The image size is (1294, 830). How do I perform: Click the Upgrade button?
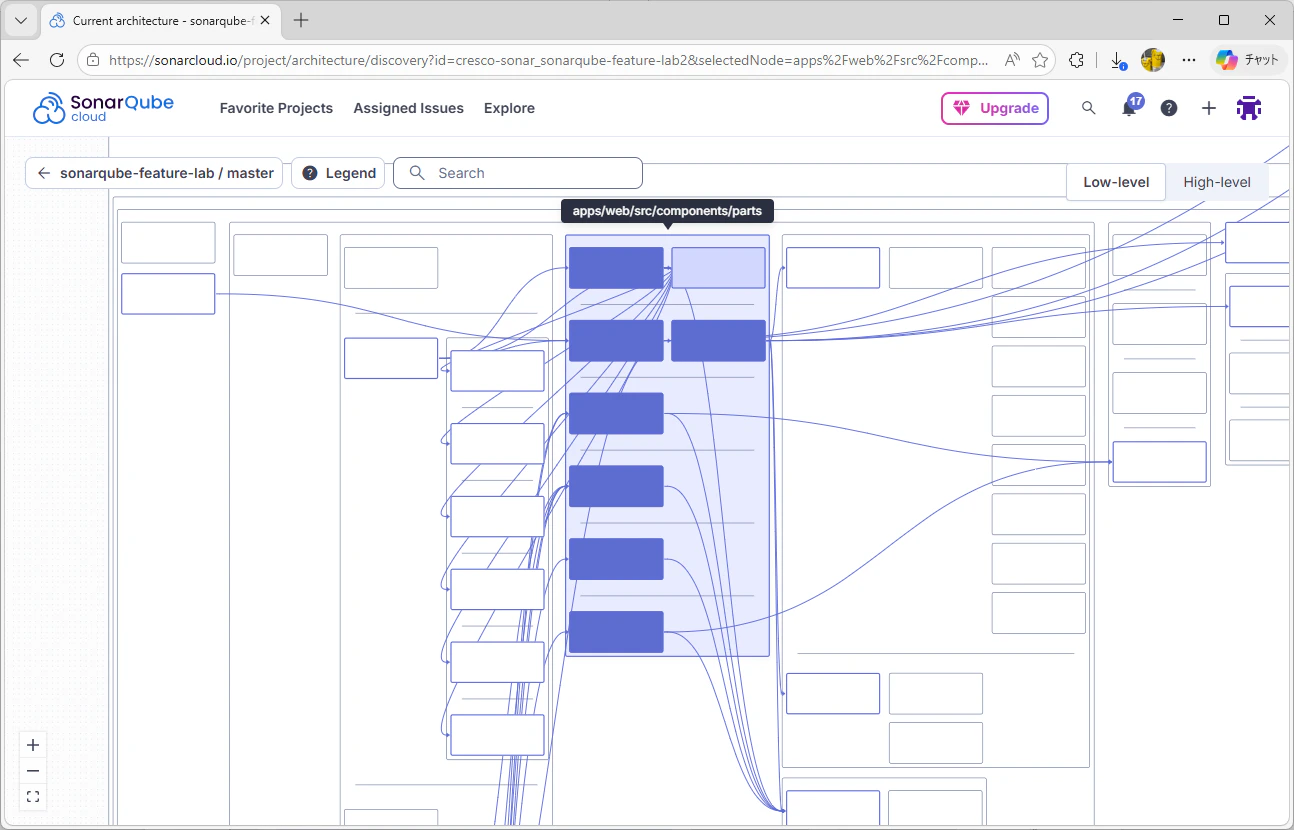(x=995, y=108)
